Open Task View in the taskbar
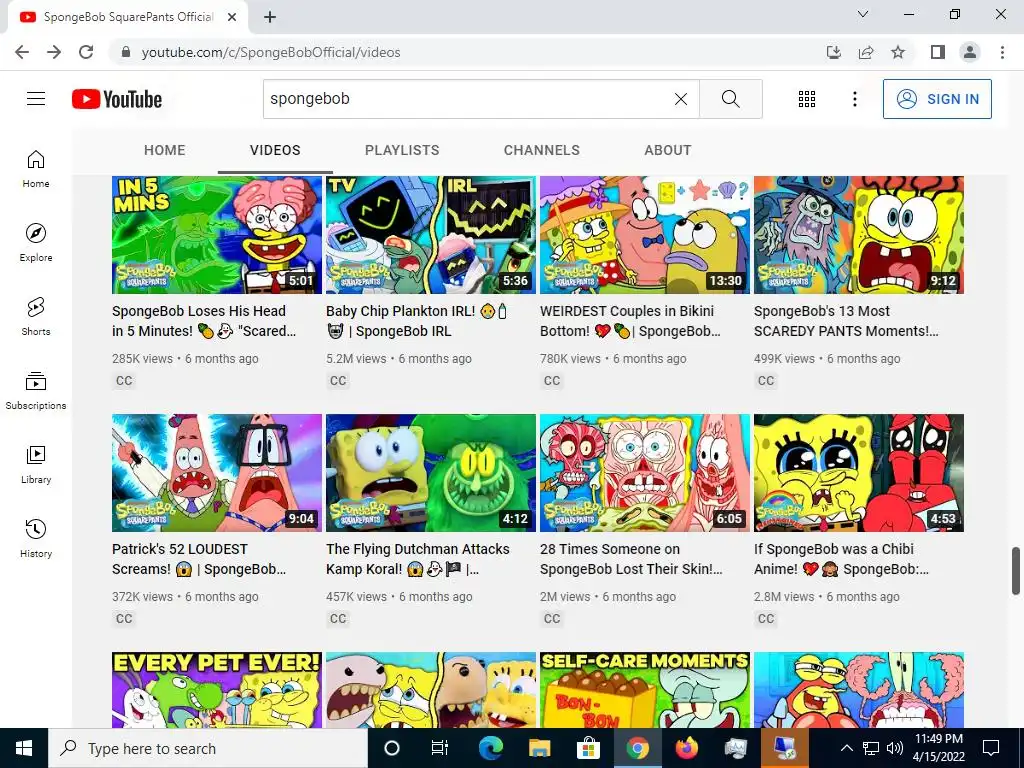The width and height of the screenshot is (1024, 768). pyautogui.click(x=440, y=748)
